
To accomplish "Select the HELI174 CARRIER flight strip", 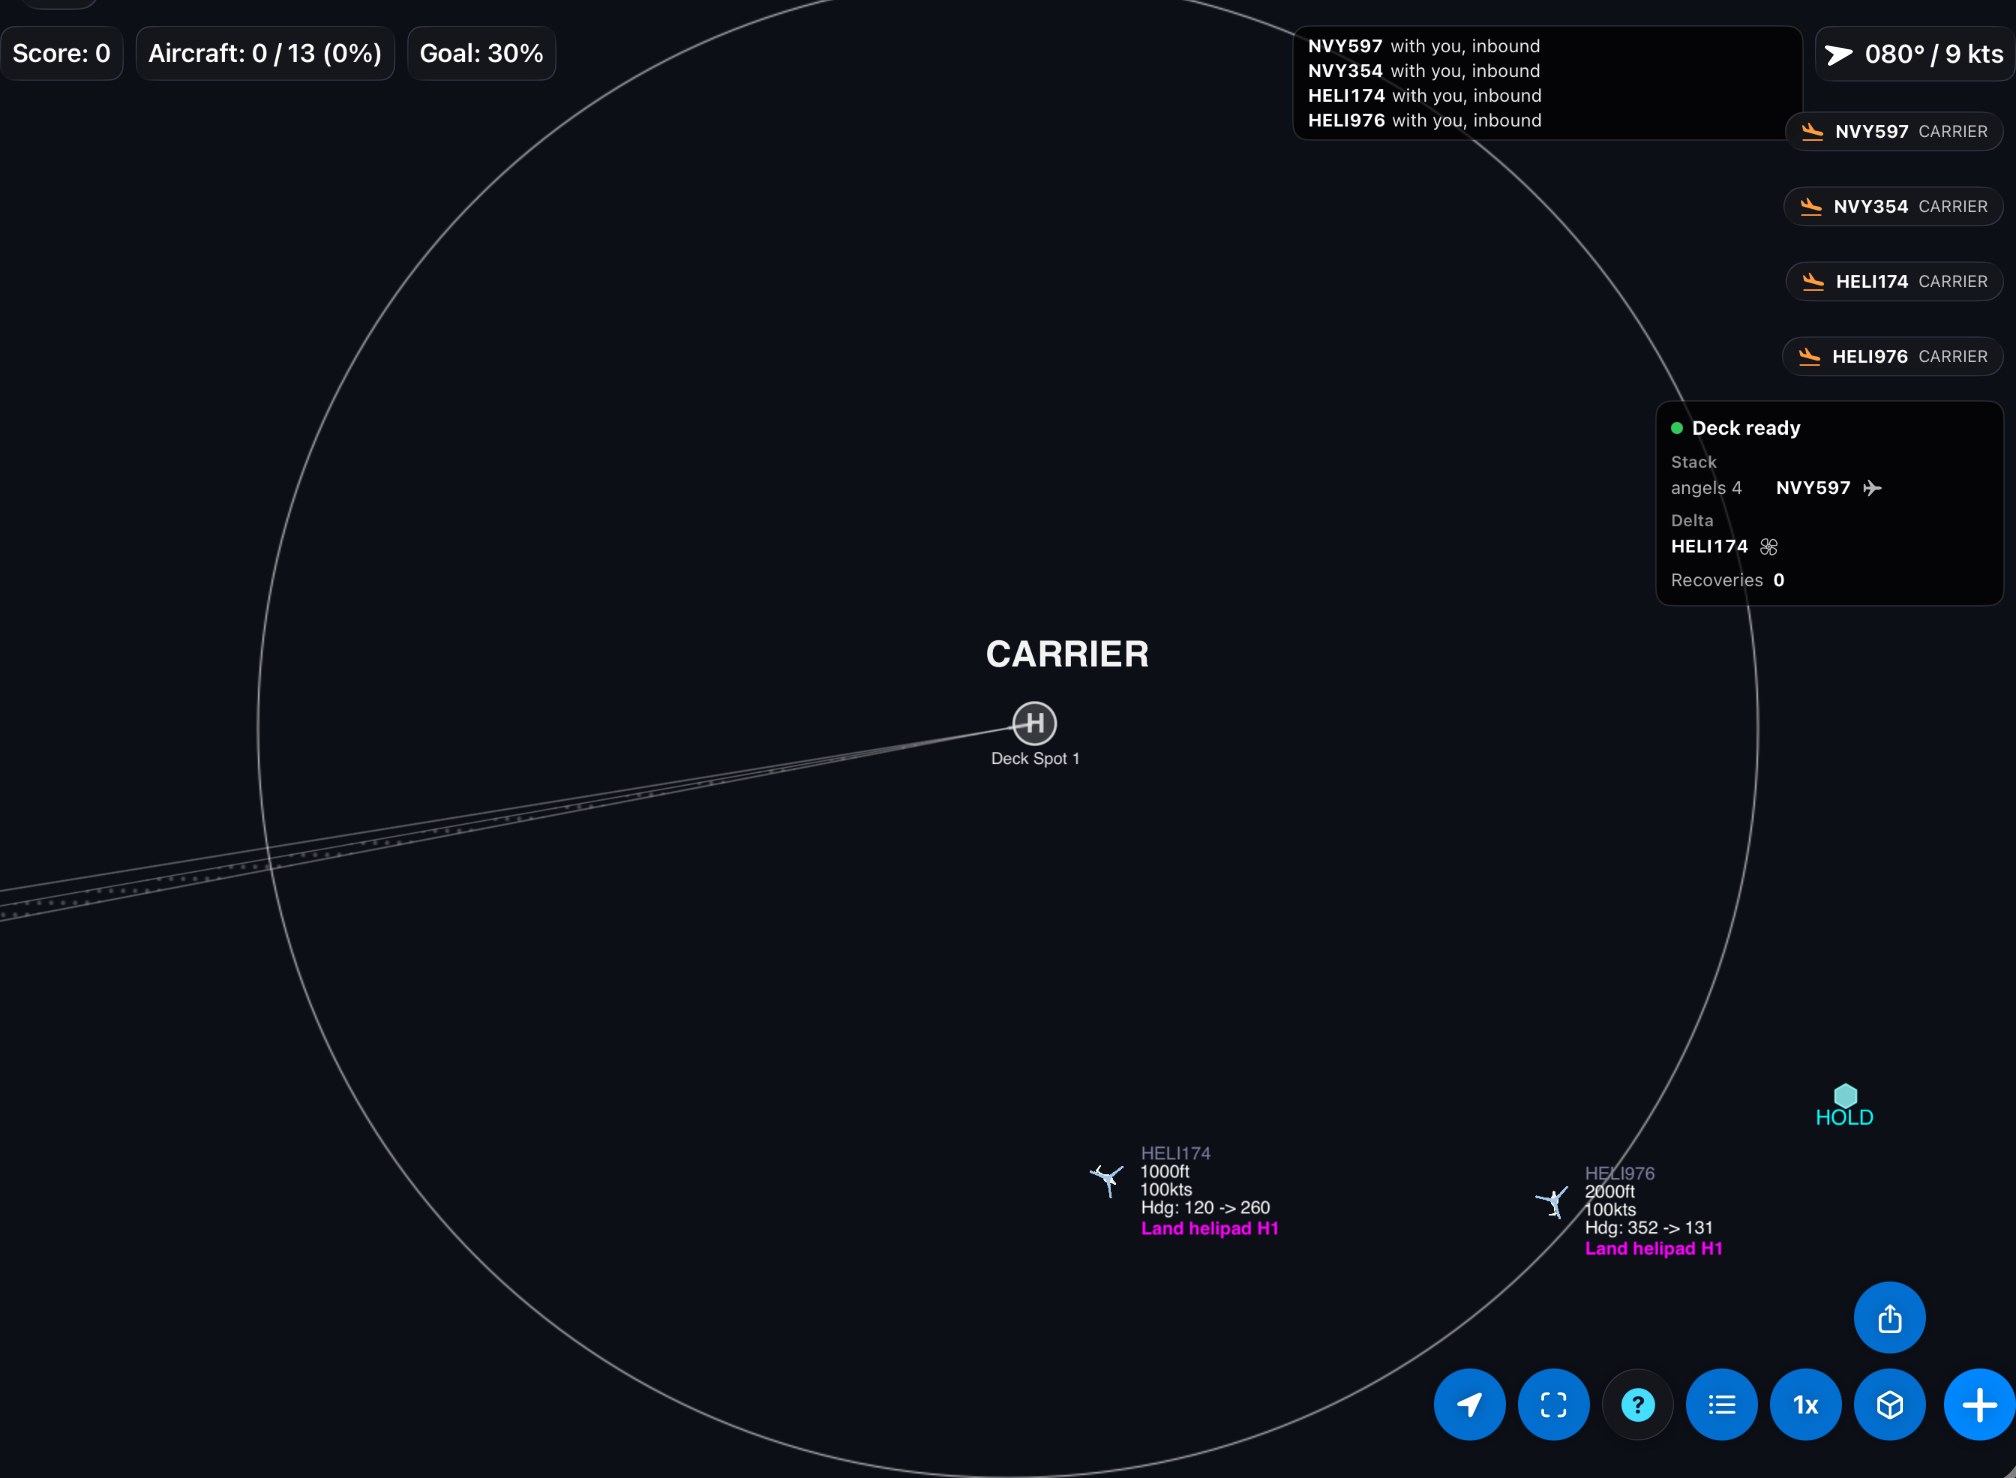I will point(1894,281).
